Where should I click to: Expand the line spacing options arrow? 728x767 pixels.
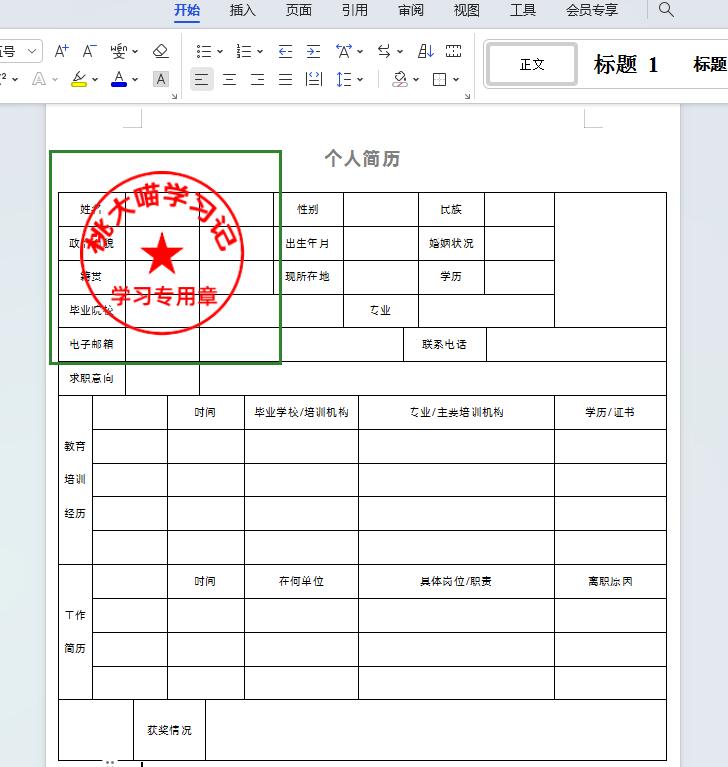point(360,79)
